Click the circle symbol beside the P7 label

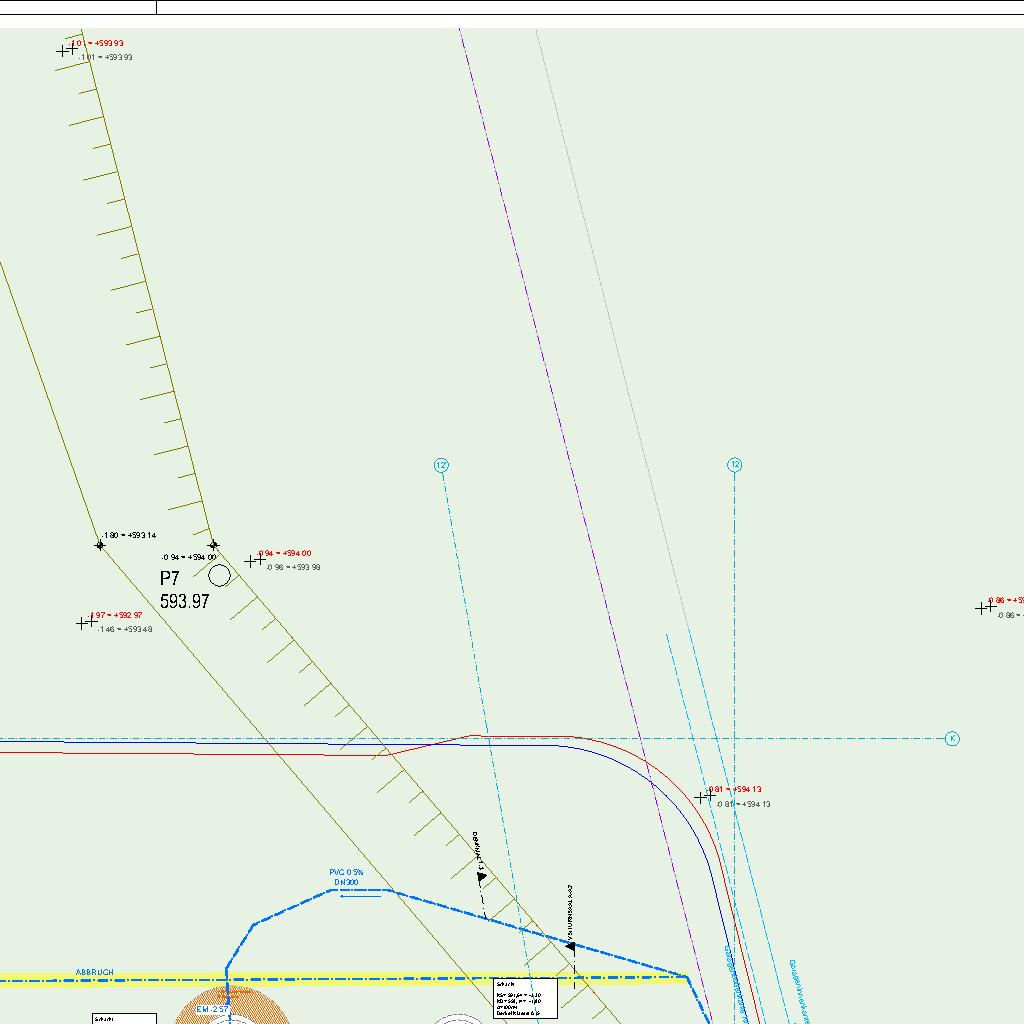219,575
